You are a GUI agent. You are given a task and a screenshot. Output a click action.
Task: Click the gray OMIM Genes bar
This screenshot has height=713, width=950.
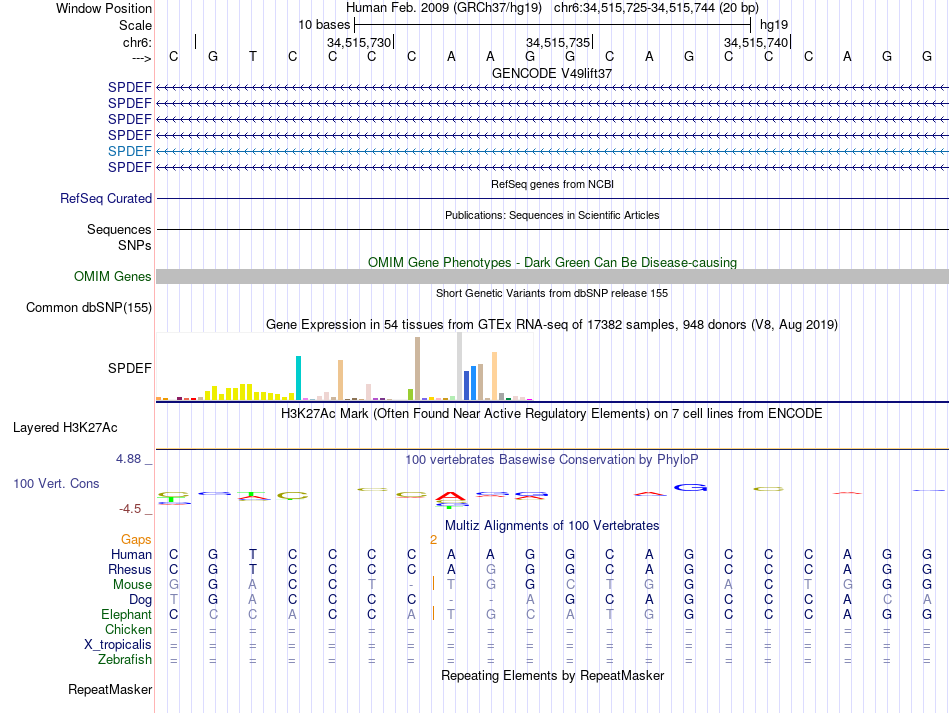pos(552,276)
